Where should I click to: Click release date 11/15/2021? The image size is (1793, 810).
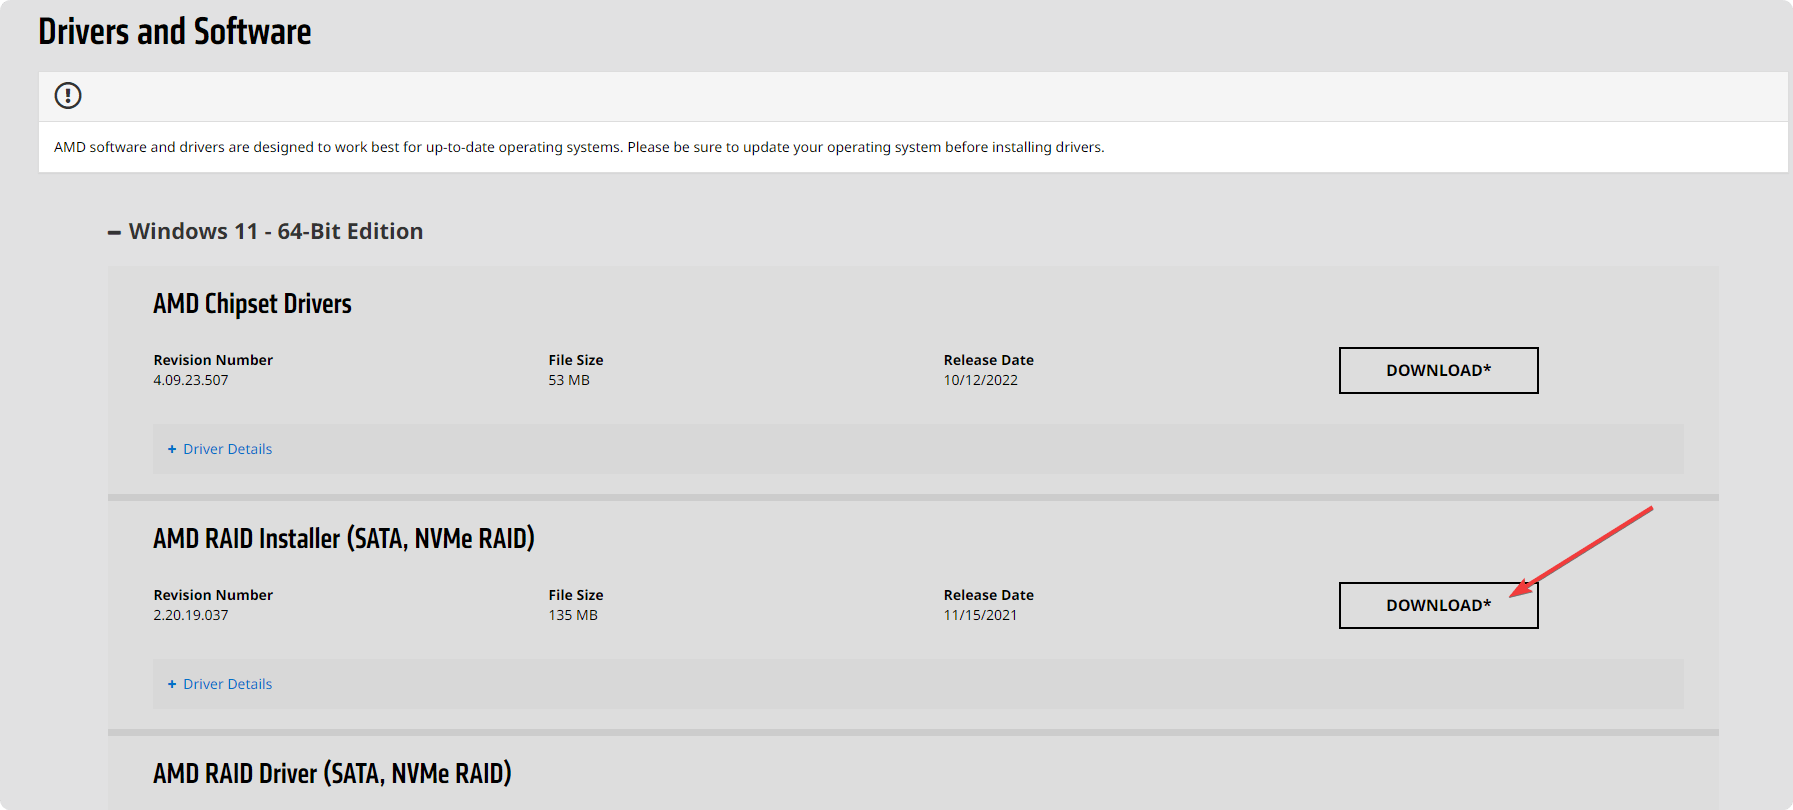[x=981, y=615]
